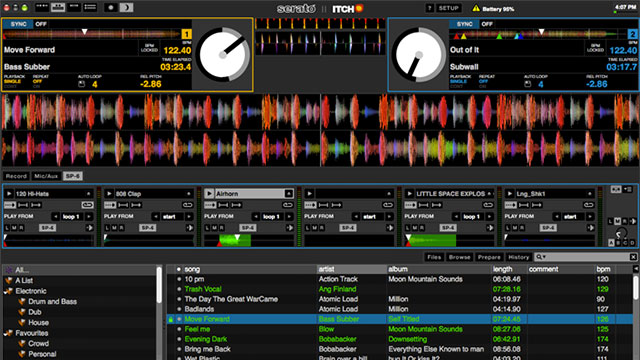Open the Files panel
640x360 pixels.
coord(434,257)
